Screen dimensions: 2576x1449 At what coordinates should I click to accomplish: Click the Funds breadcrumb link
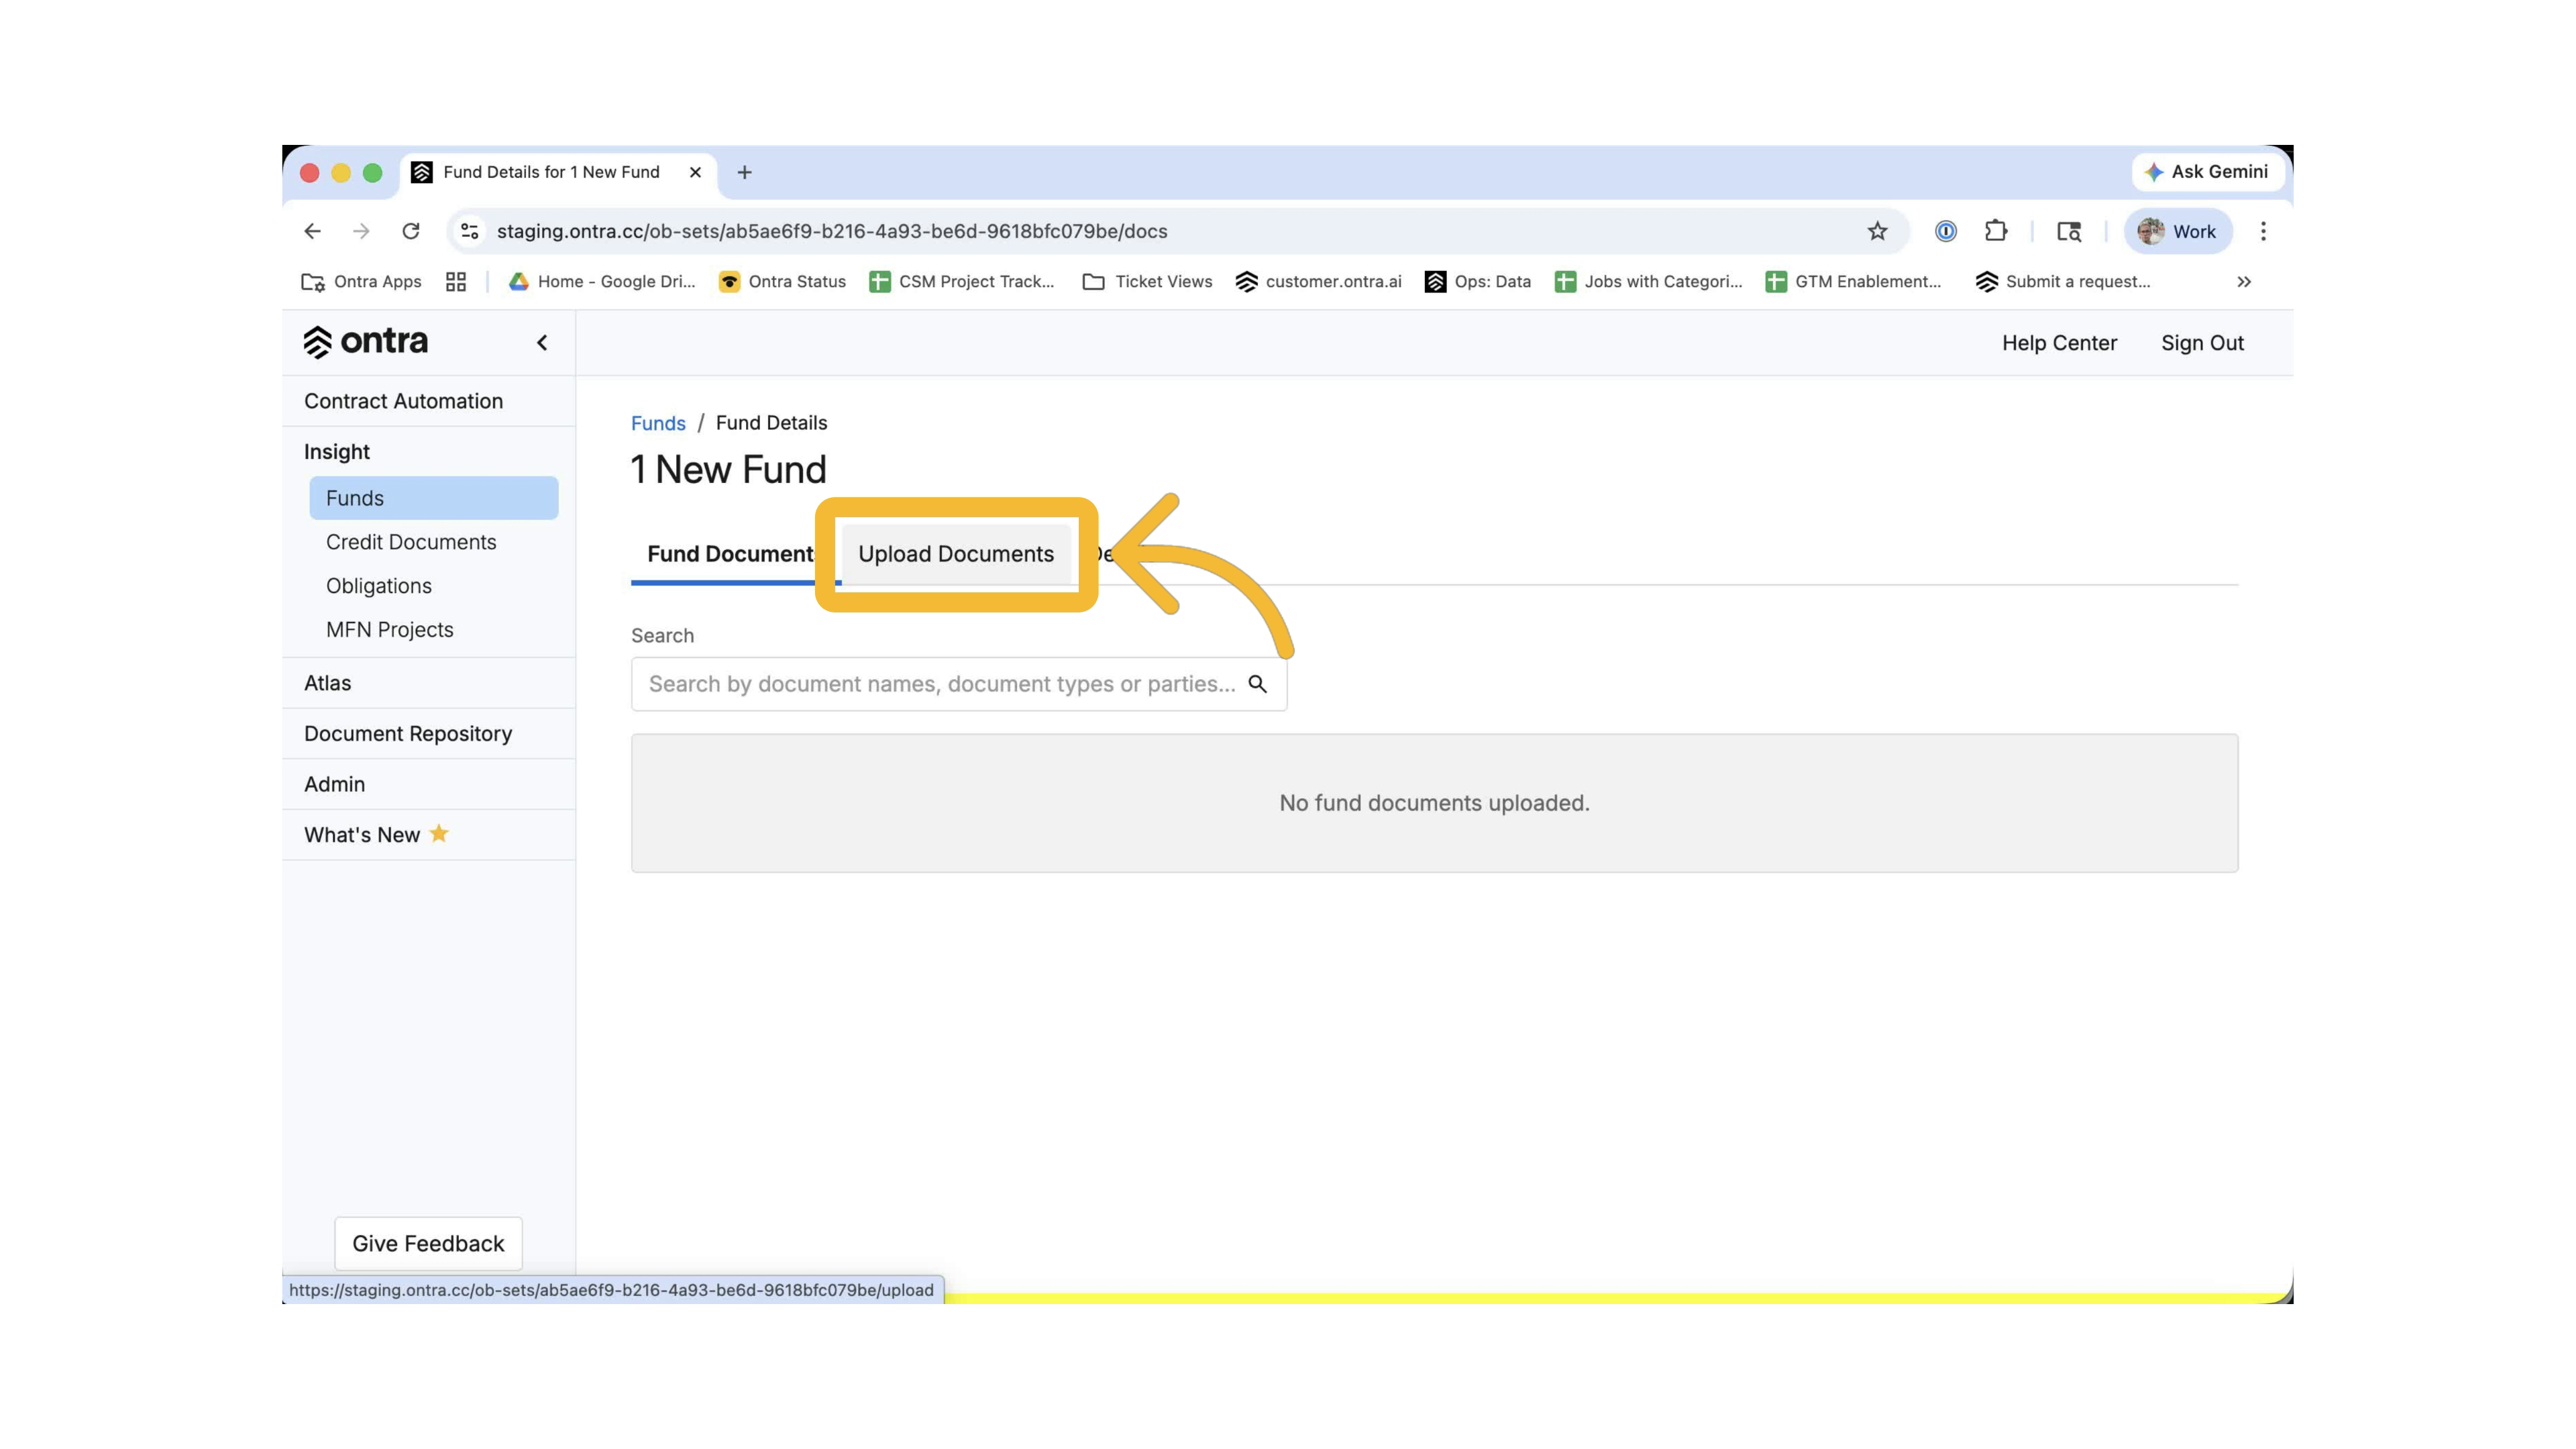point(658,423)
